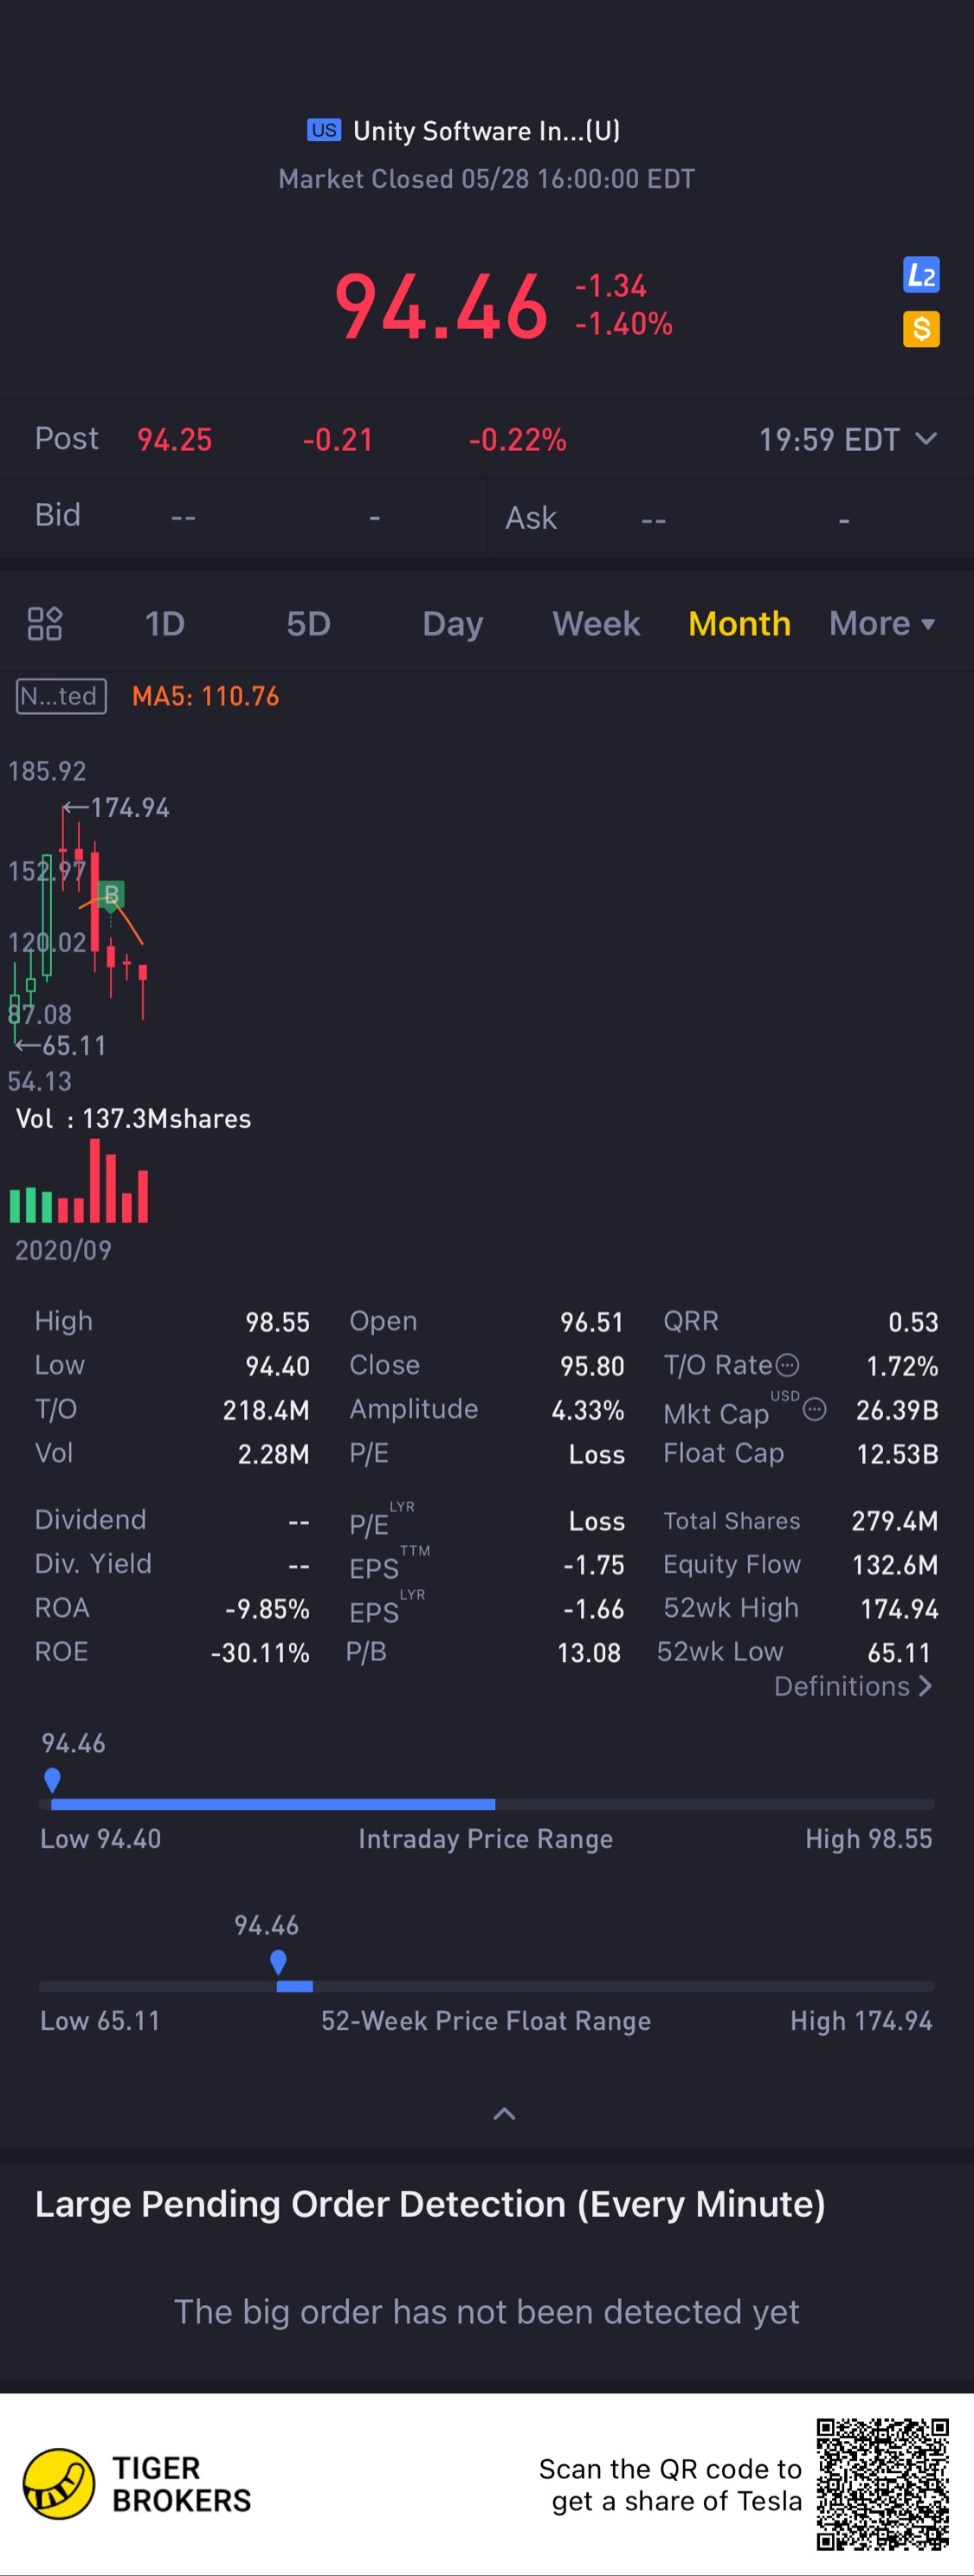
Task: Tap the green B buy marker on chart
Action: point(111,895)
